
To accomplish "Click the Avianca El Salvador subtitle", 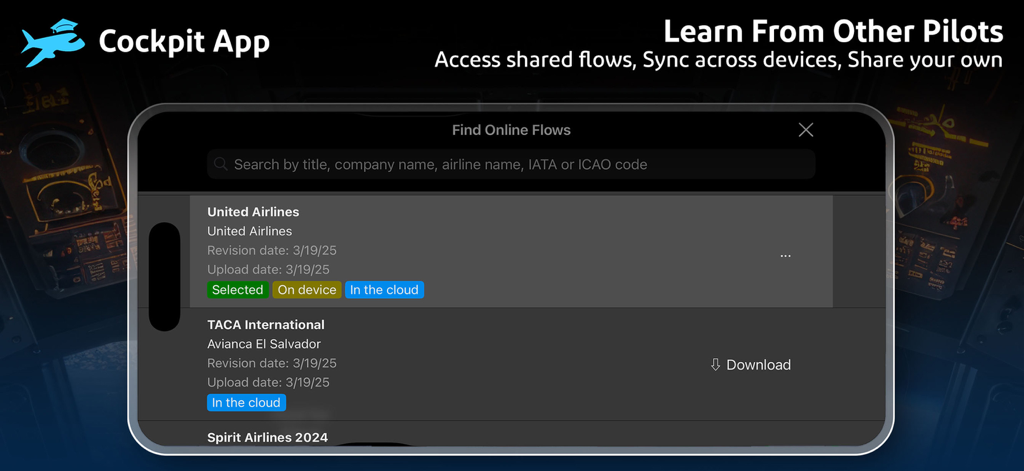I will 264,344.
